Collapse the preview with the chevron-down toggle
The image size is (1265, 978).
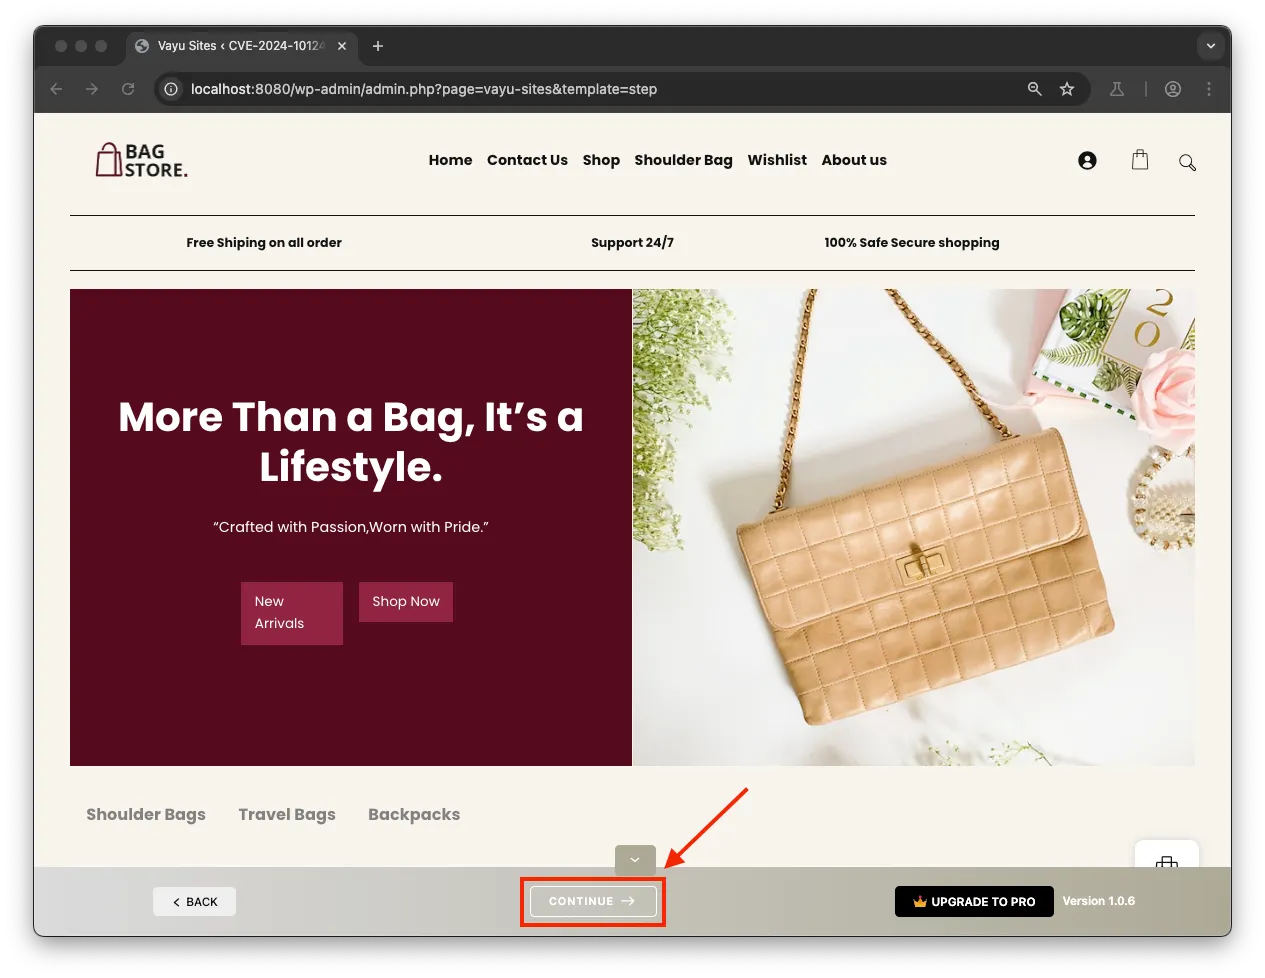[x=635, y=860]
